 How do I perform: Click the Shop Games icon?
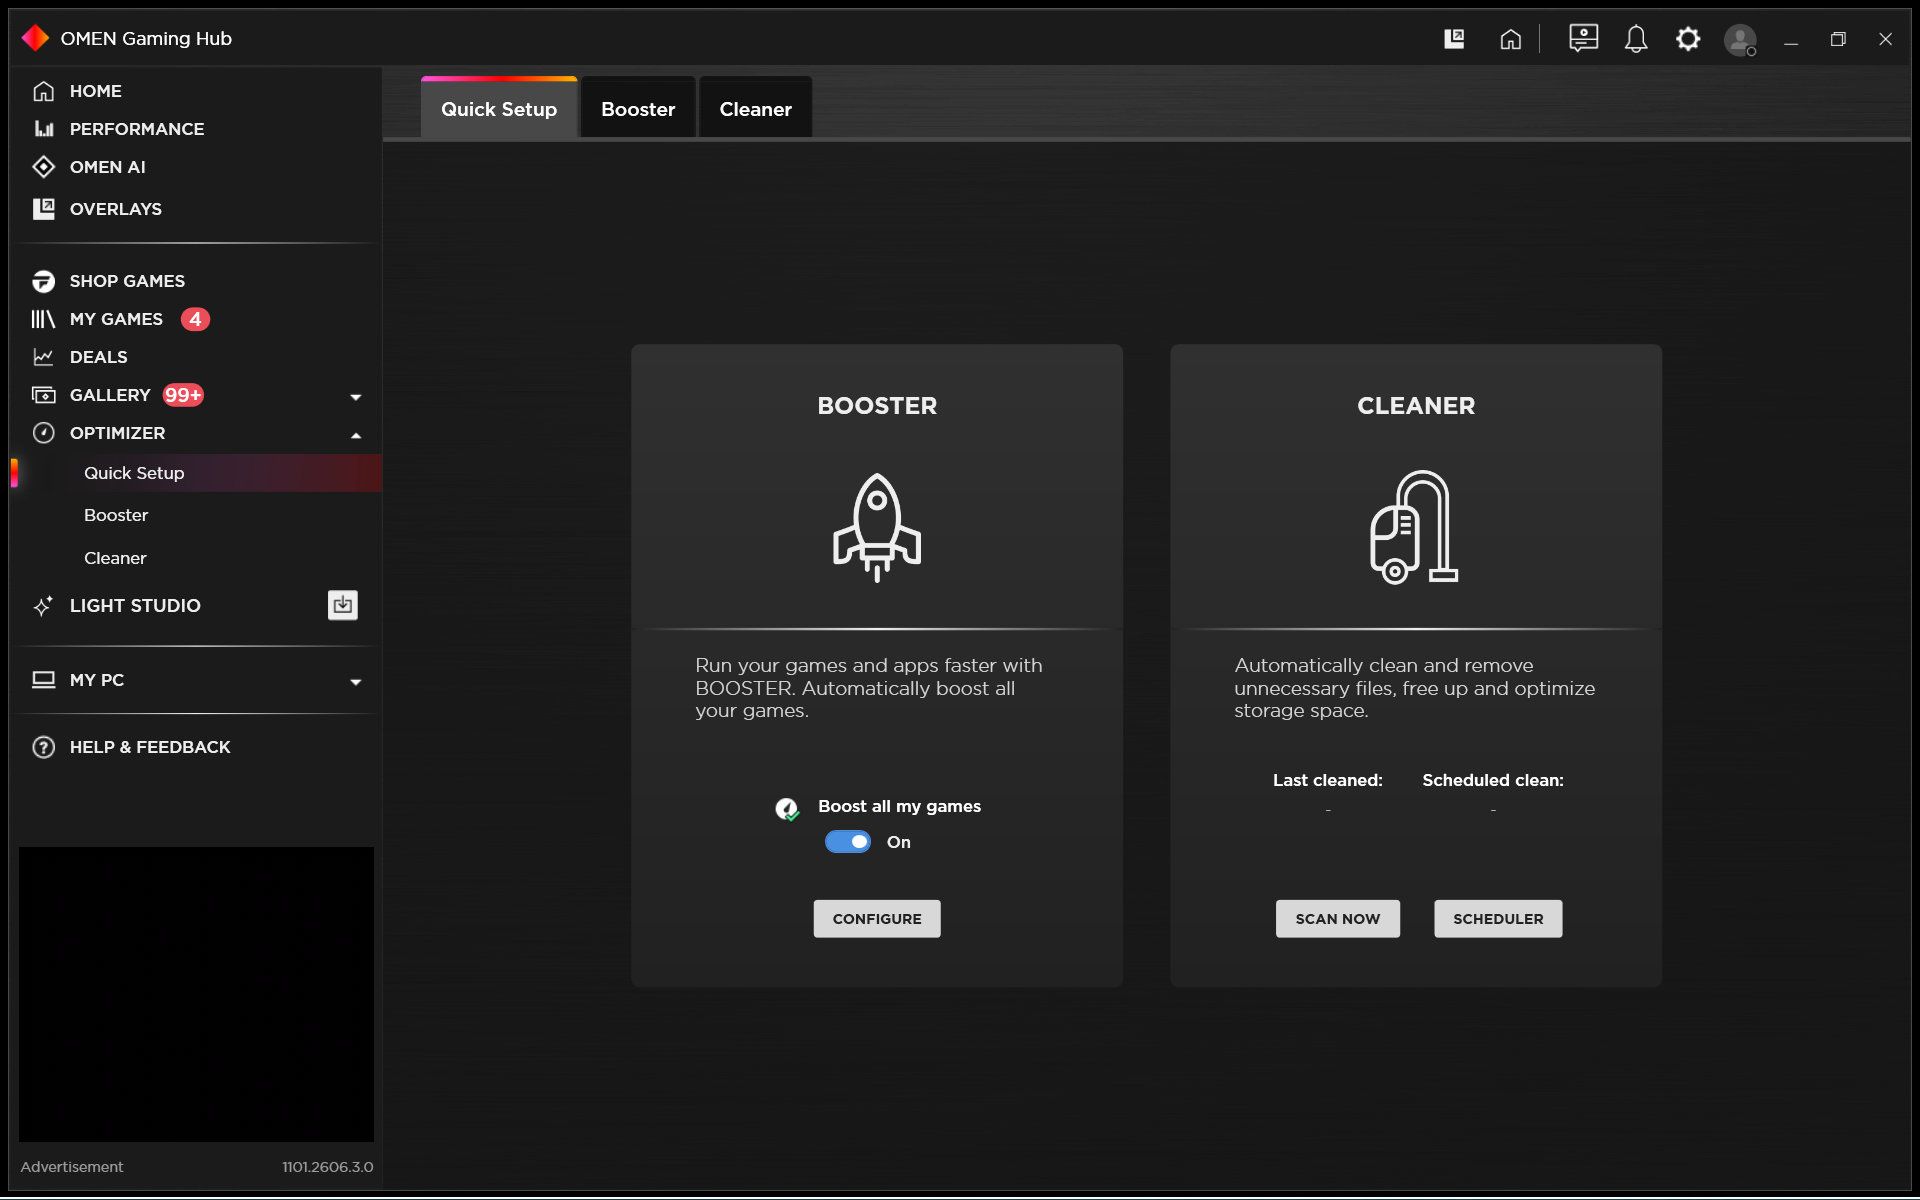click(x=43, y=281)
